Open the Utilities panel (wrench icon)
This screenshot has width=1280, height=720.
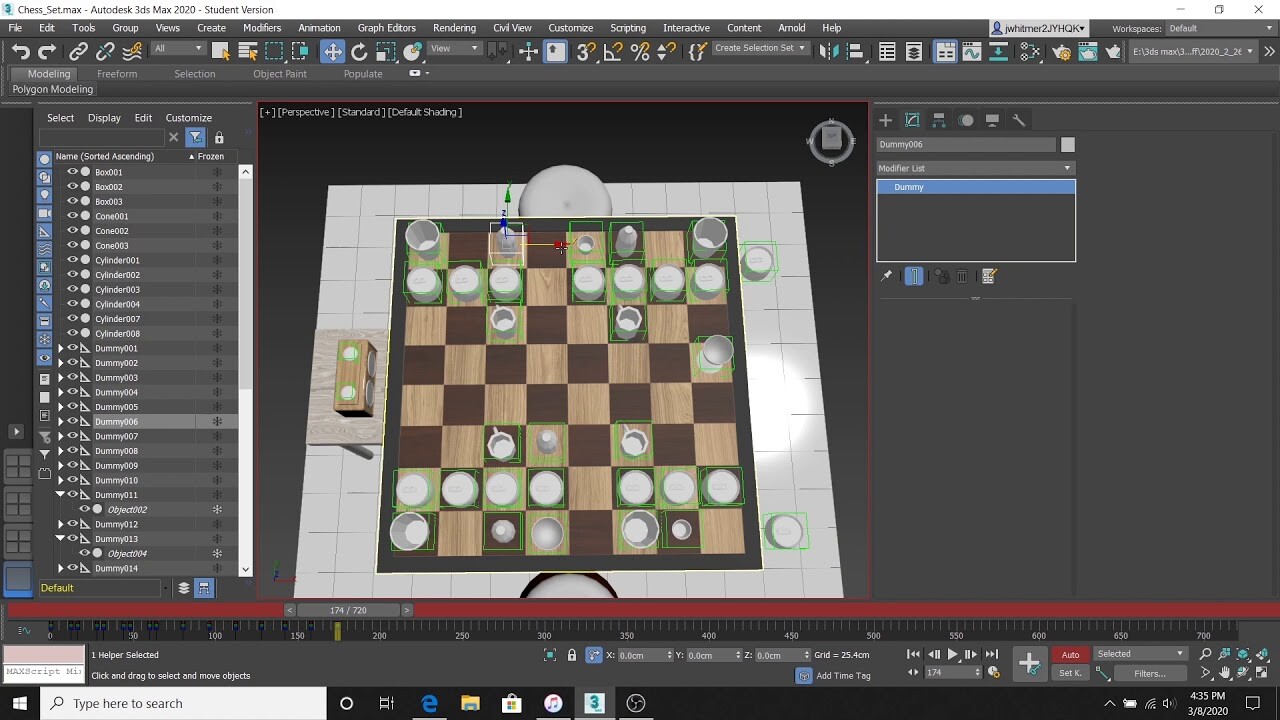pos(1018,120)
